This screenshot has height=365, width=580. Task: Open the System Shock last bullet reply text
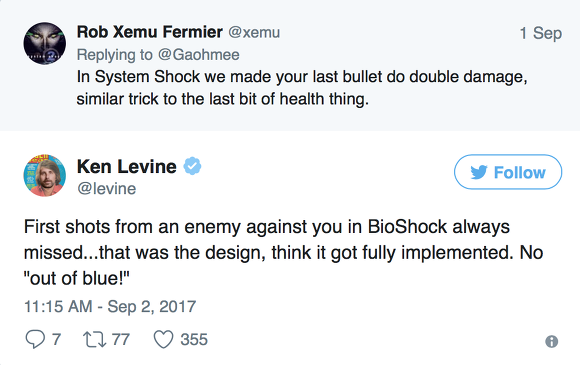point(302,88)
